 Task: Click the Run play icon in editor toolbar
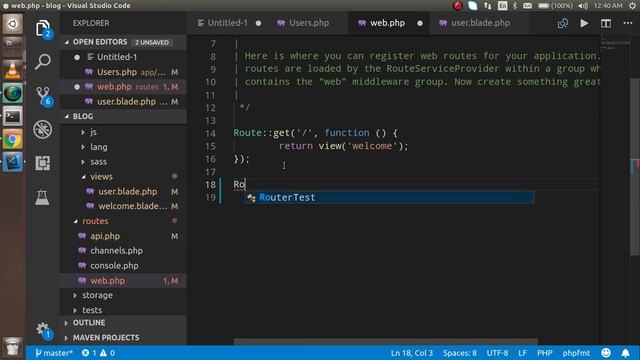(x=584, y=23)
